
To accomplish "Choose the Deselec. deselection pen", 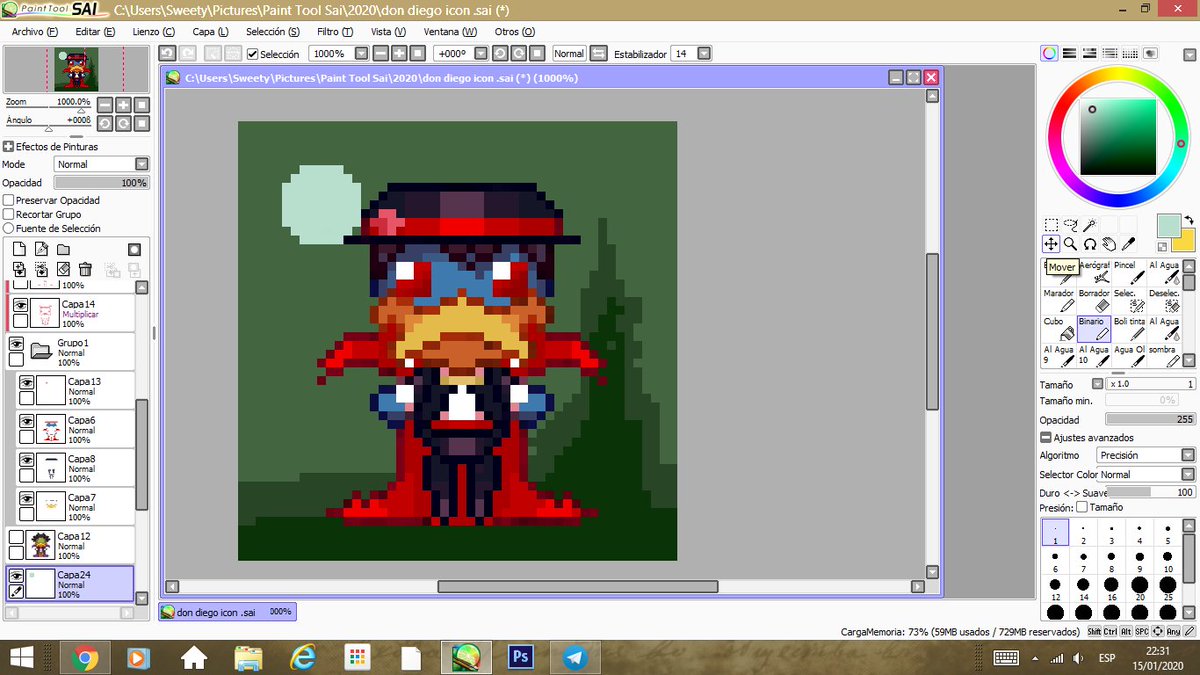I will [x=1164, y=299].
